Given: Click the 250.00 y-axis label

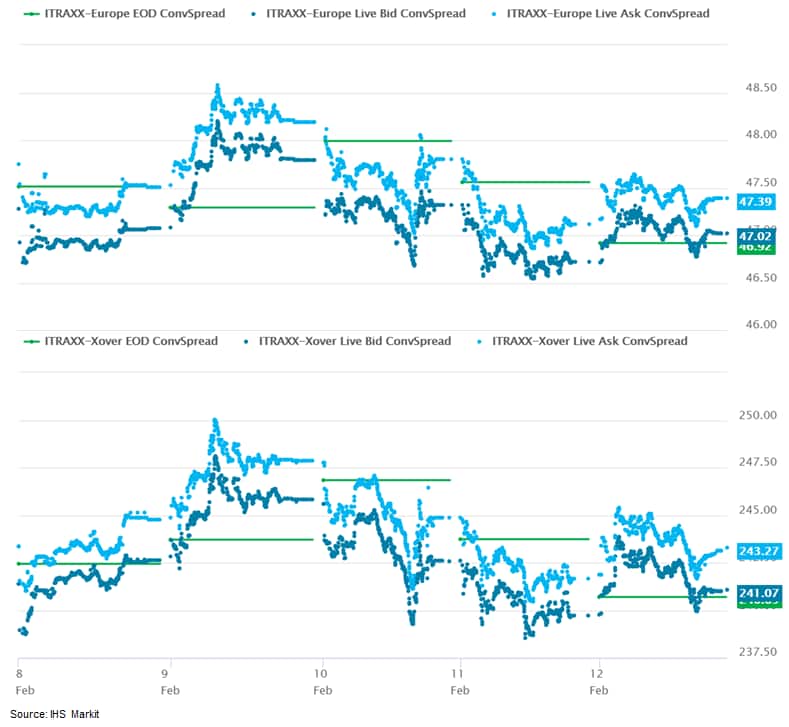Looking at the screenshot, I should point(758,415).
